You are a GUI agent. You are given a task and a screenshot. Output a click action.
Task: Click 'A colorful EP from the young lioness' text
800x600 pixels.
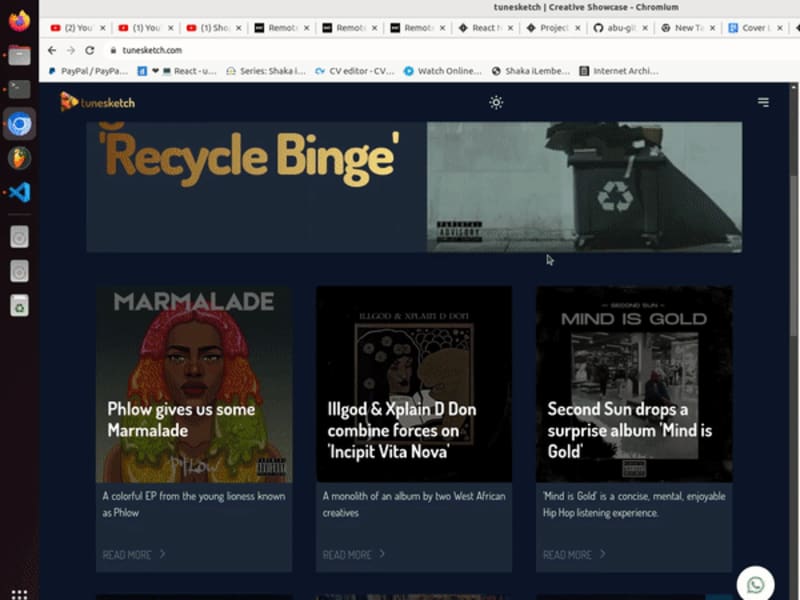point(193,504)
